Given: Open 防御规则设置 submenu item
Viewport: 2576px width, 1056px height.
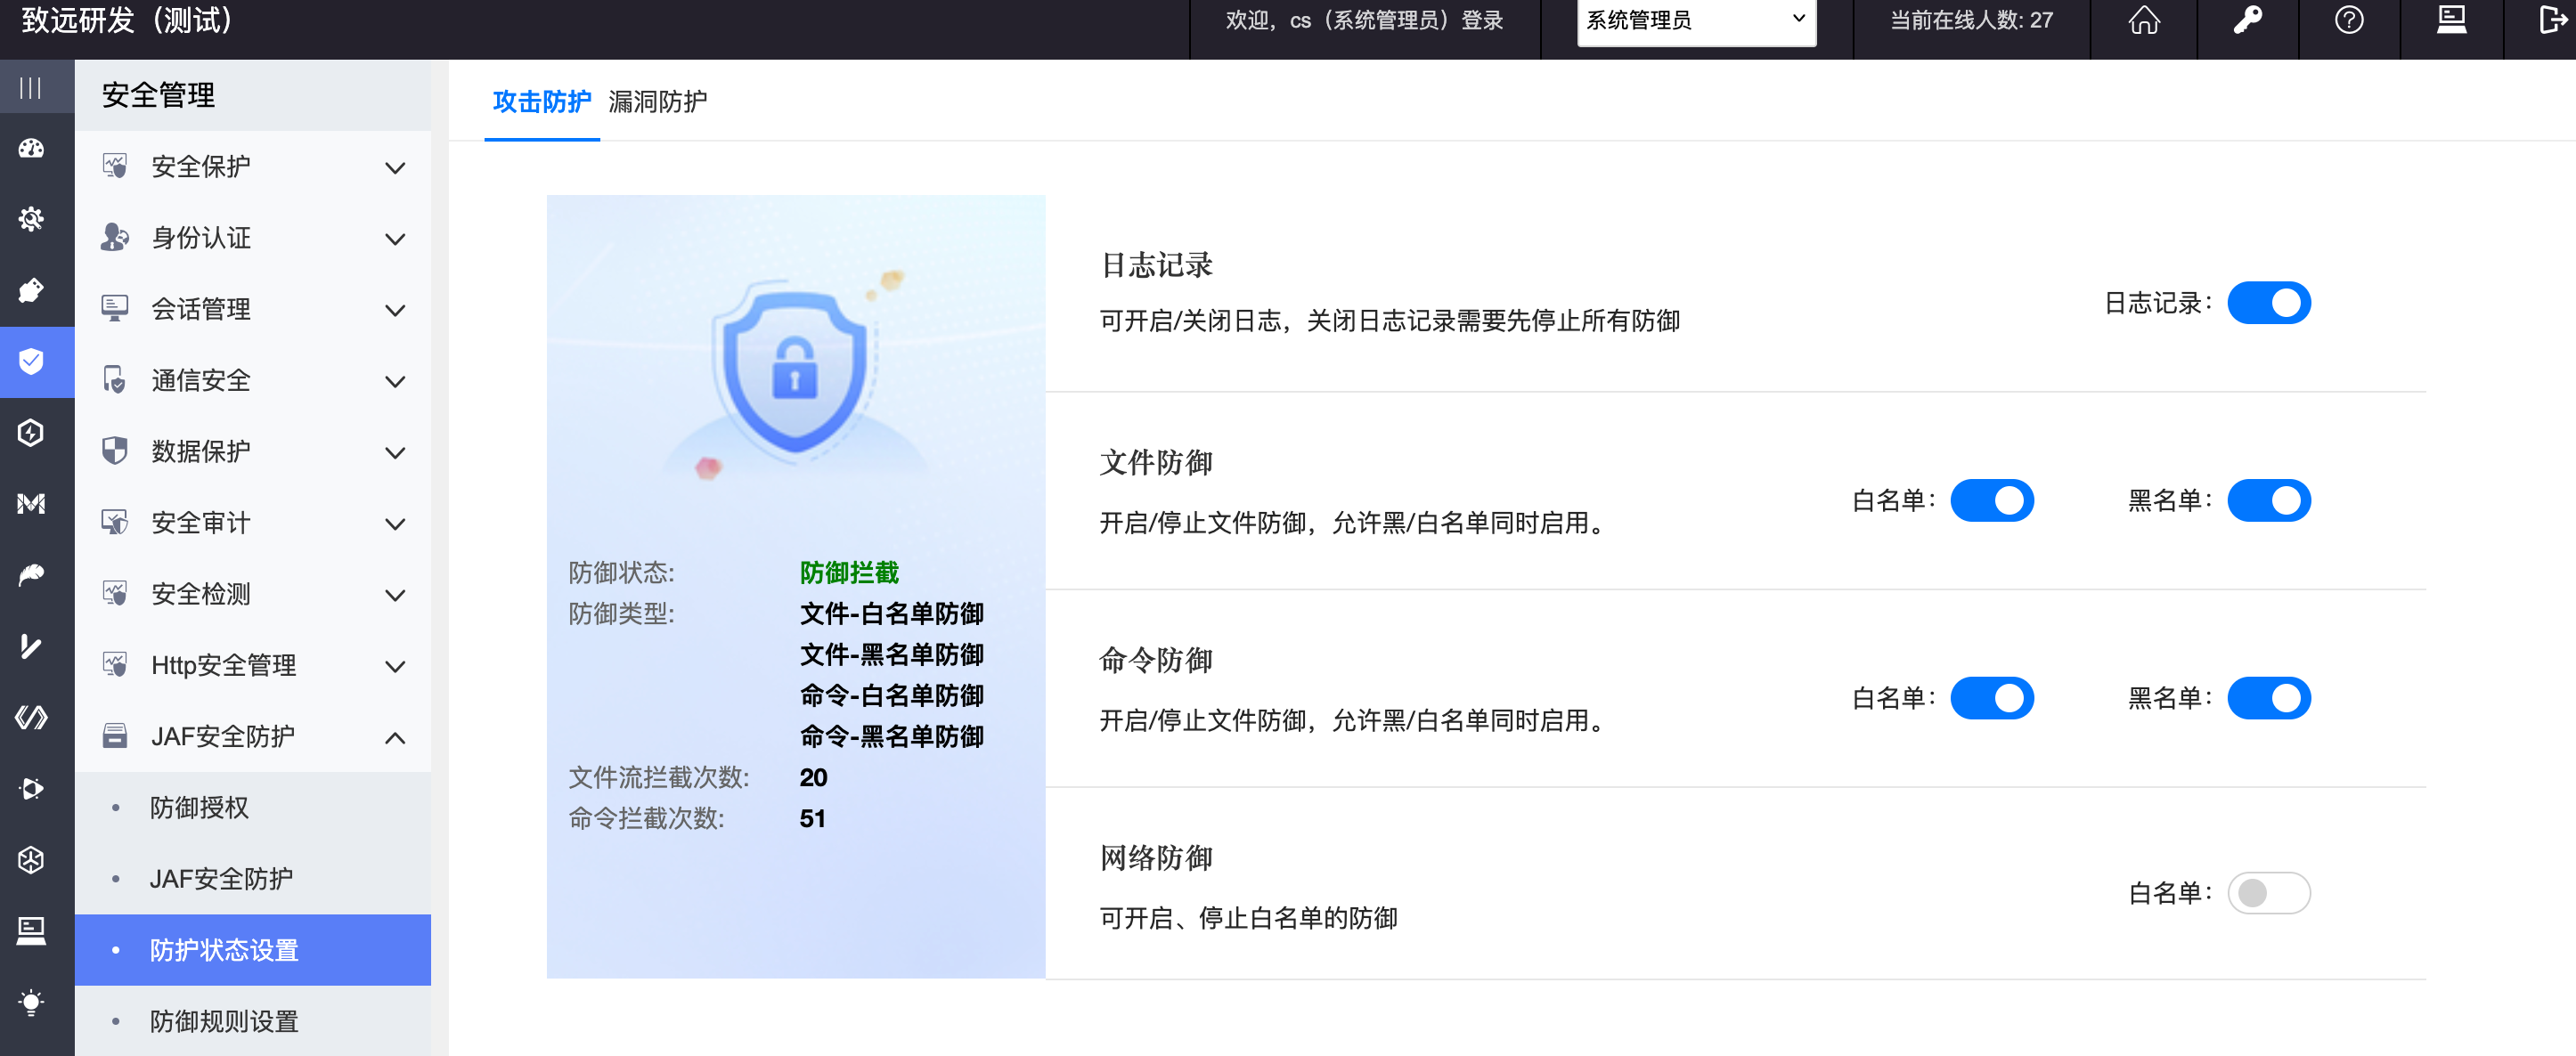Looking at the screenshot, I should point(224,1021).
